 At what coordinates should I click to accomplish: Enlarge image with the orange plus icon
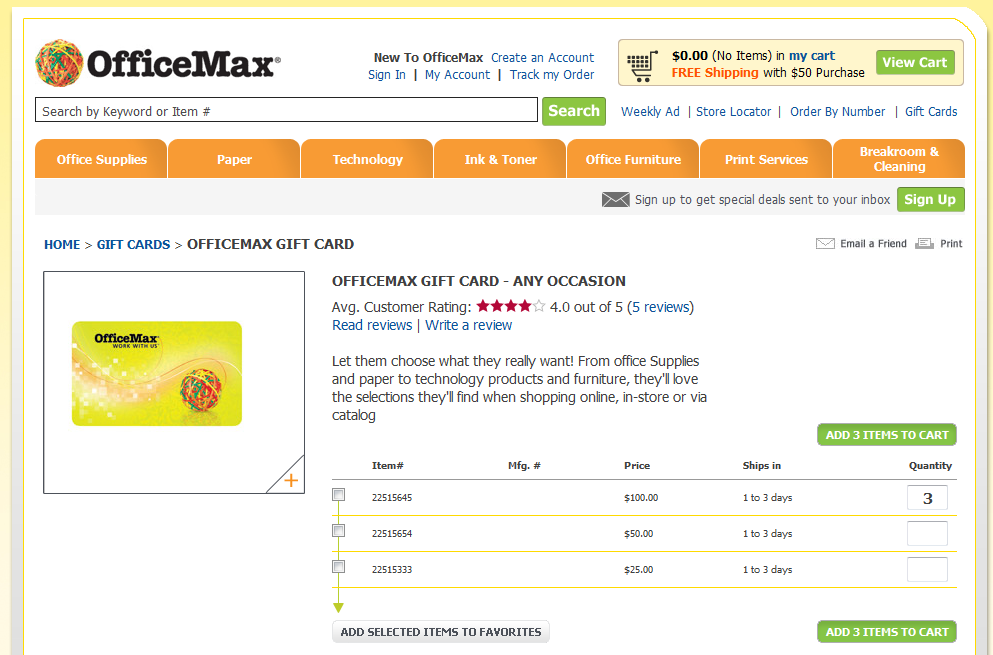291,480
